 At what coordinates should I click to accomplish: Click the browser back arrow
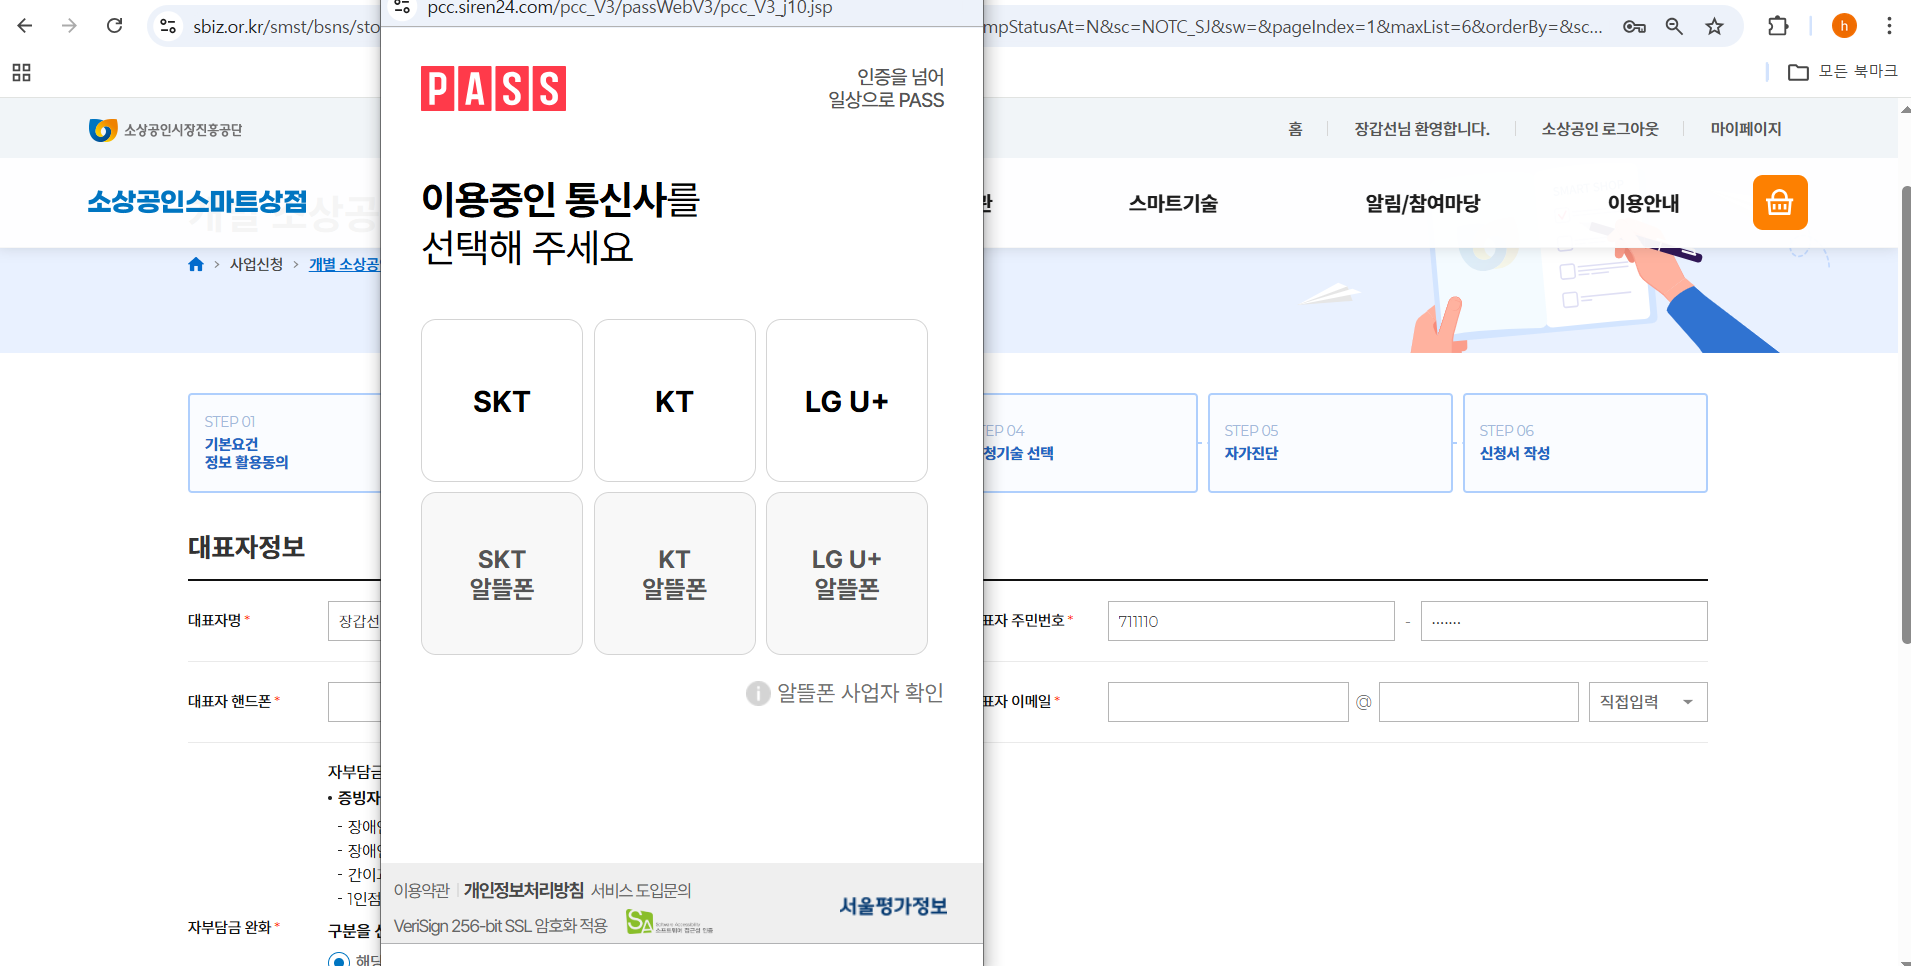click(x=25, y=26)
